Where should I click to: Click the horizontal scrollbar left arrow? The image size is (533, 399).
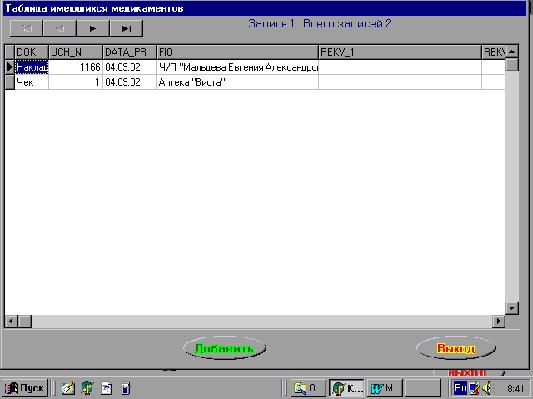[11, 321]
